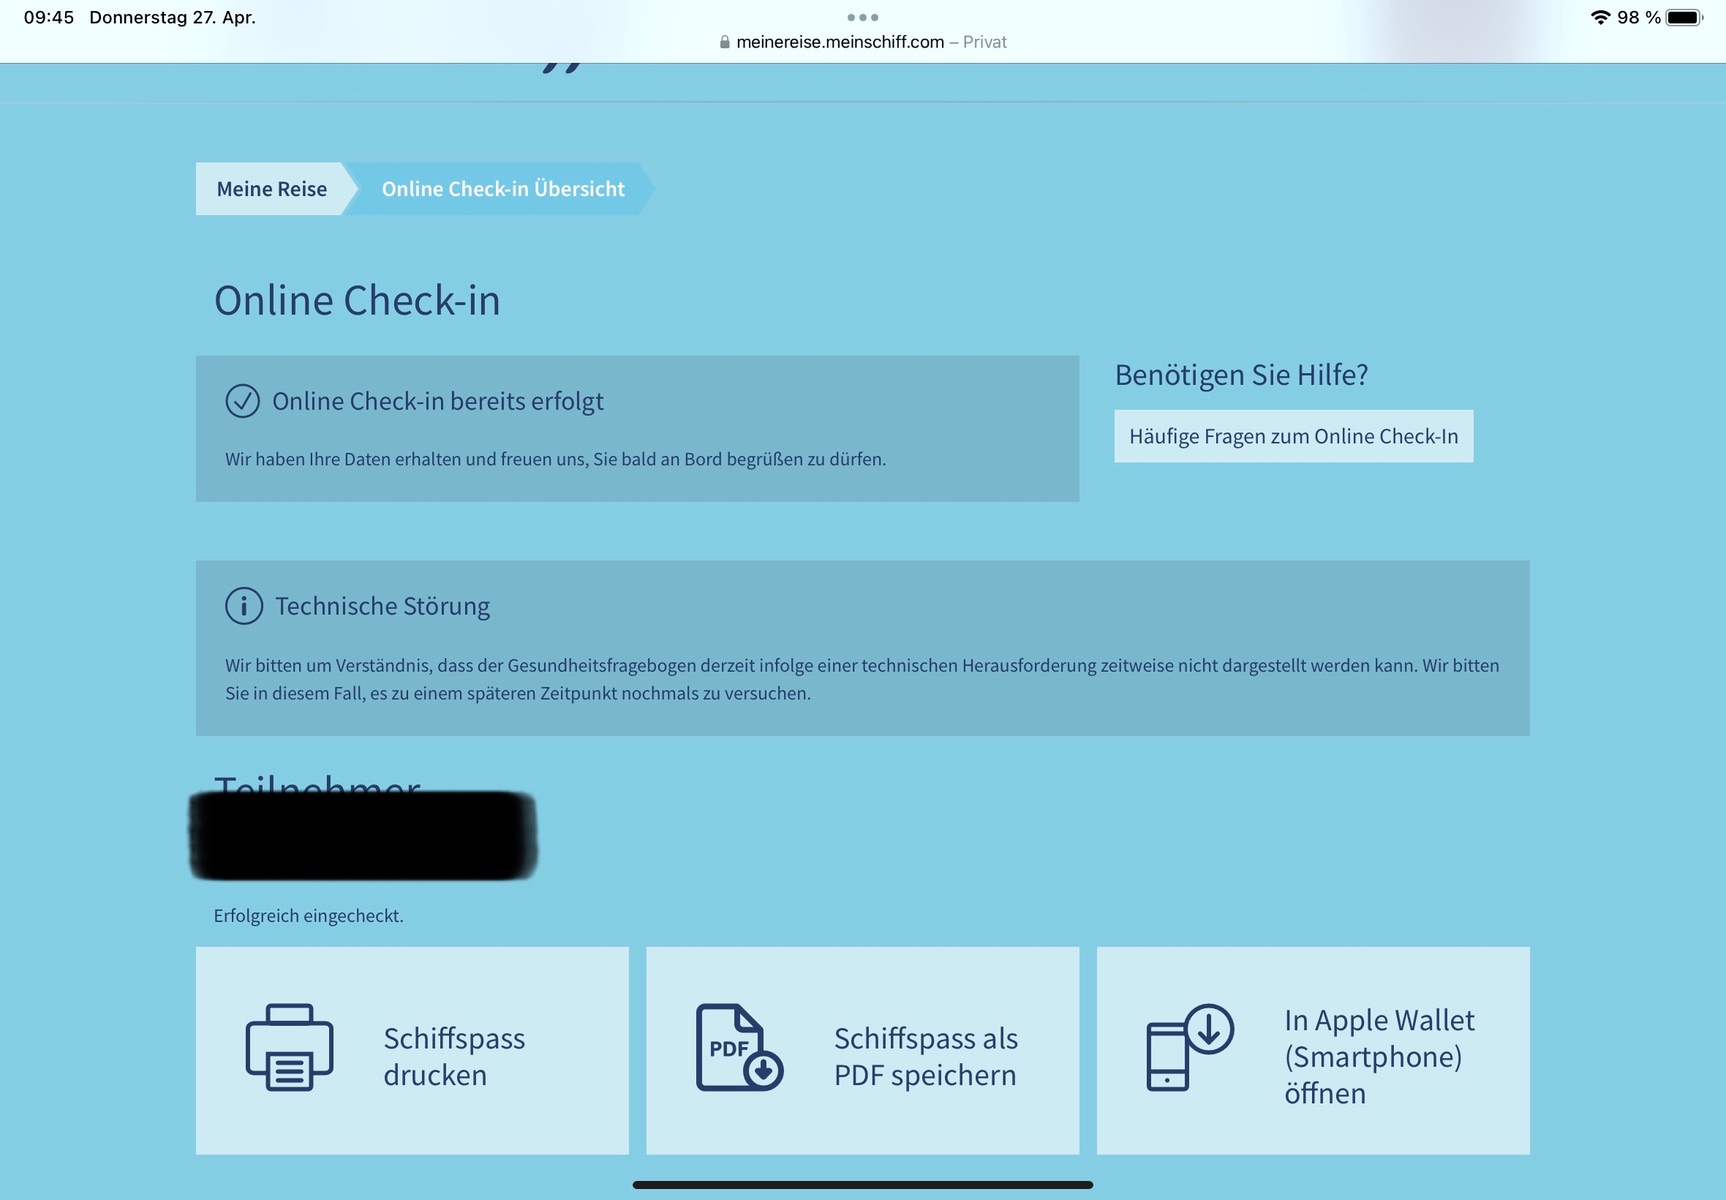Click the Schiffspass drucken label
Screen dimensions: 1726x1200
[x=454, y=1056]
